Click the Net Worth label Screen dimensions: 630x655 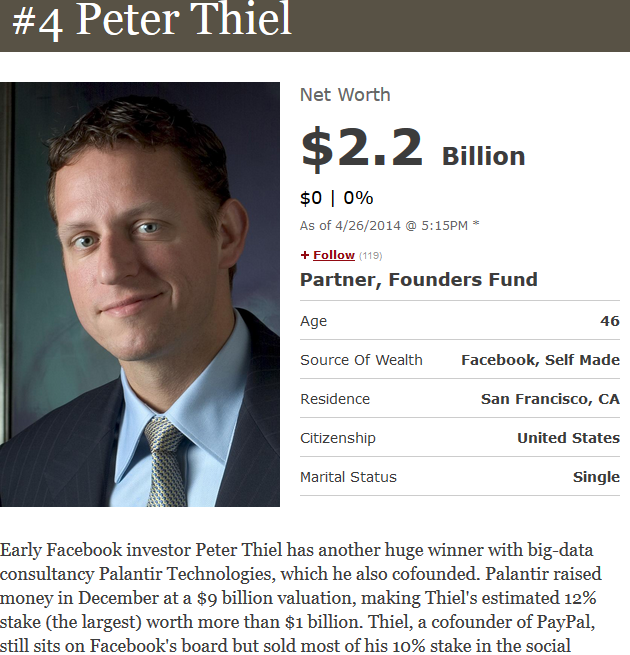345,95
